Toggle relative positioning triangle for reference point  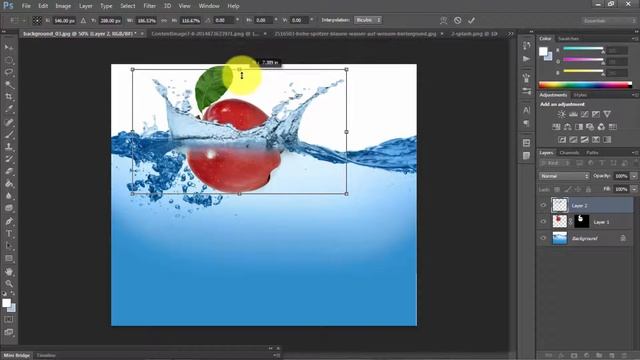click(x=83, y=20)
